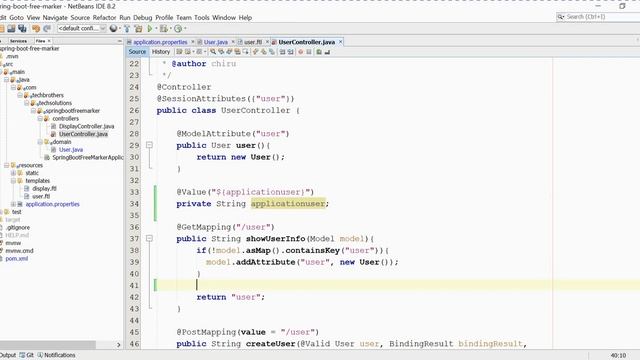Click right arrow of Files panel scrollbar
The image size is (640, 360).
point(119,345)
